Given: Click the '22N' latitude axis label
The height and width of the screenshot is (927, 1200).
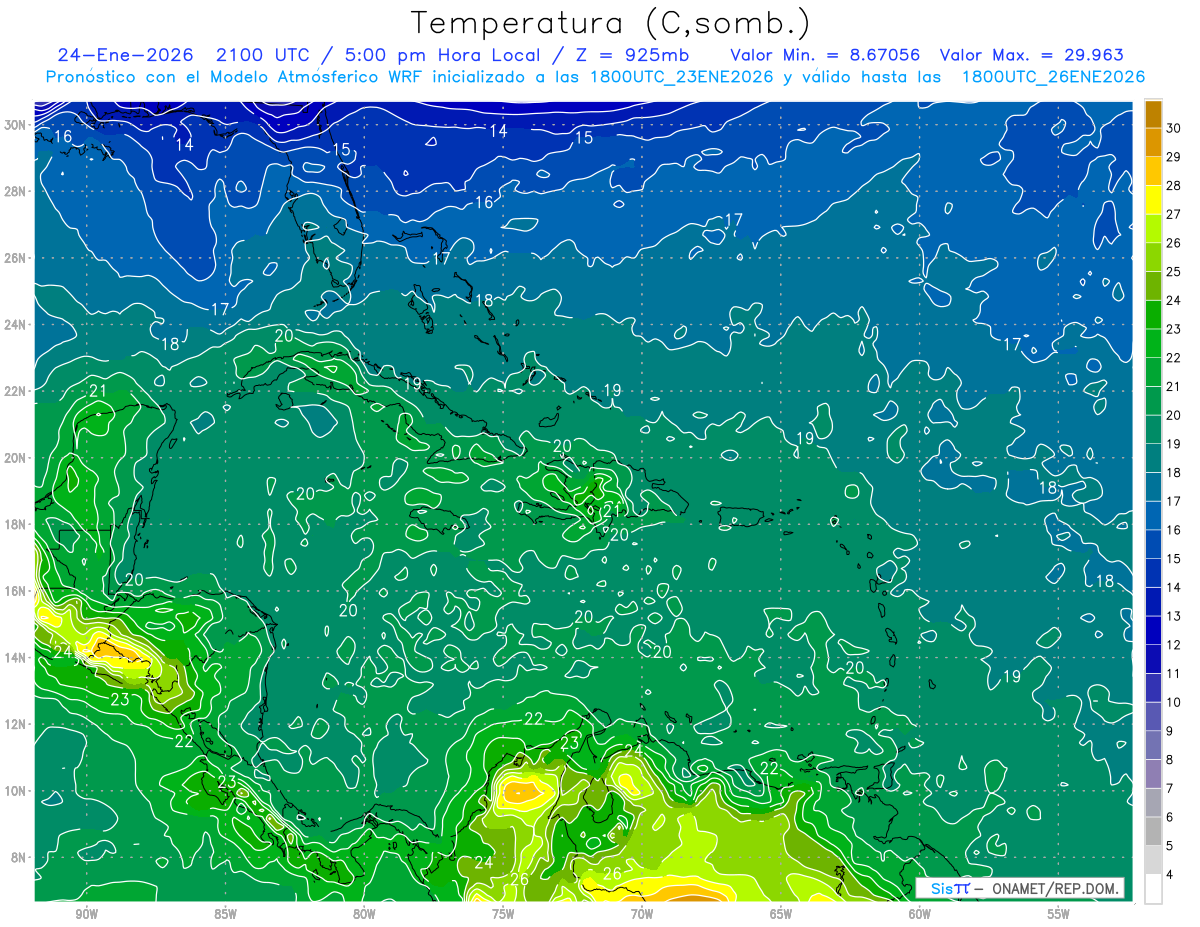Looking at the screenshot, I should pyautogui.click(x=16, y=391).
